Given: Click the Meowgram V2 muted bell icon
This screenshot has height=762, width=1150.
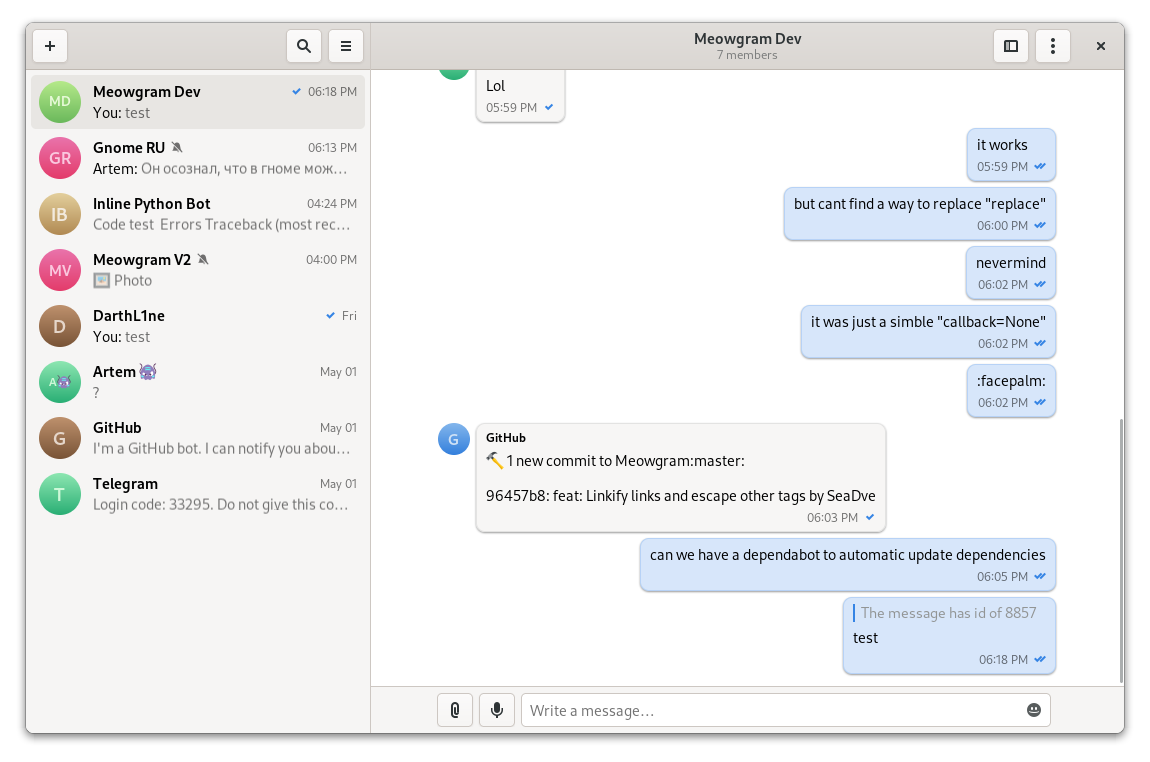Looking at the screenshot, I should pyautogui.click(x=203, y=260).
